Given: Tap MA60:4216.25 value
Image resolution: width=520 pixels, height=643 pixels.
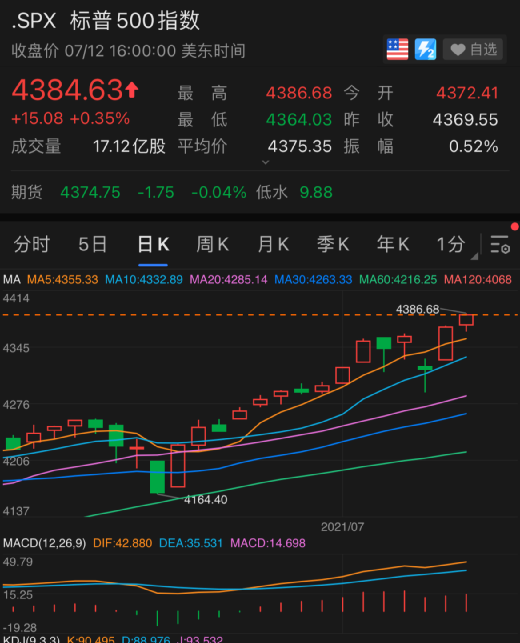Looking at the screenshot, I should coord(398,280).
